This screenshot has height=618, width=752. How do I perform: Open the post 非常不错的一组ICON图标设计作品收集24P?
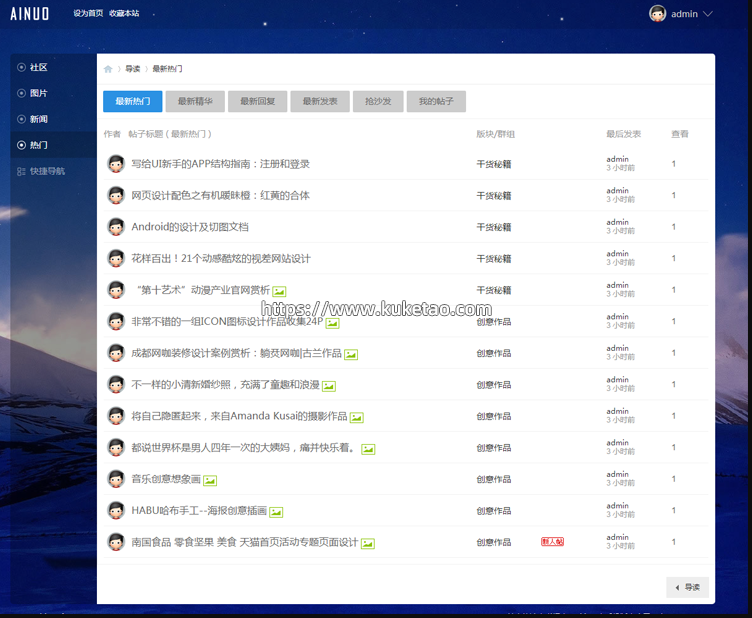tap(227, 322)
